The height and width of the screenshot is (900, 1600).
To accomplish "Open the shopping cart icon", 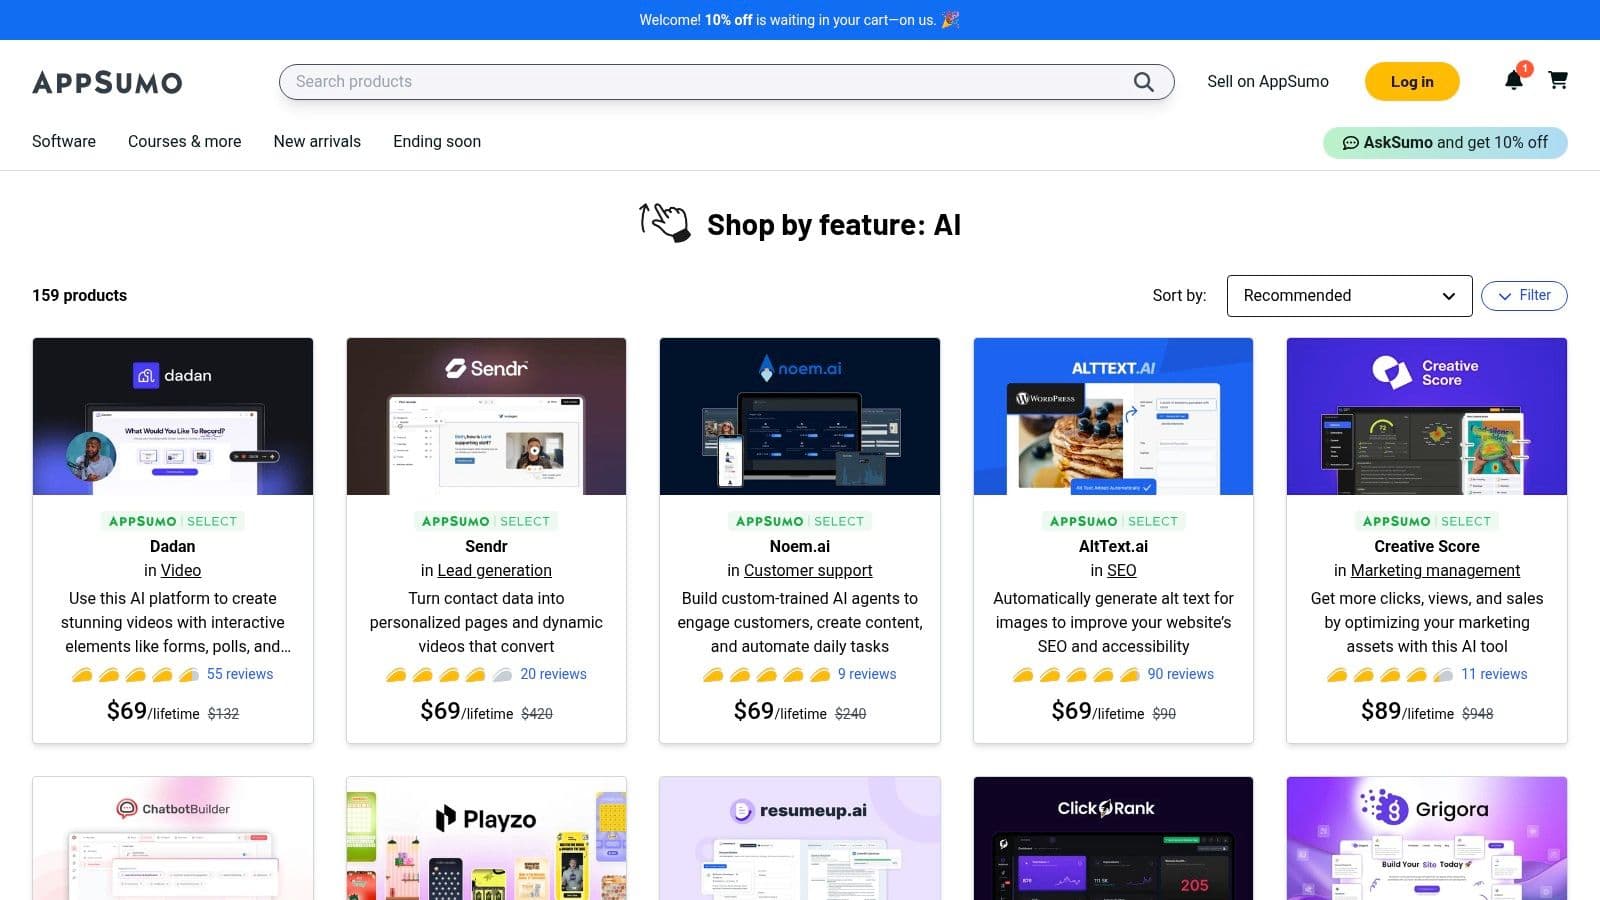I will pos(1558,81).
